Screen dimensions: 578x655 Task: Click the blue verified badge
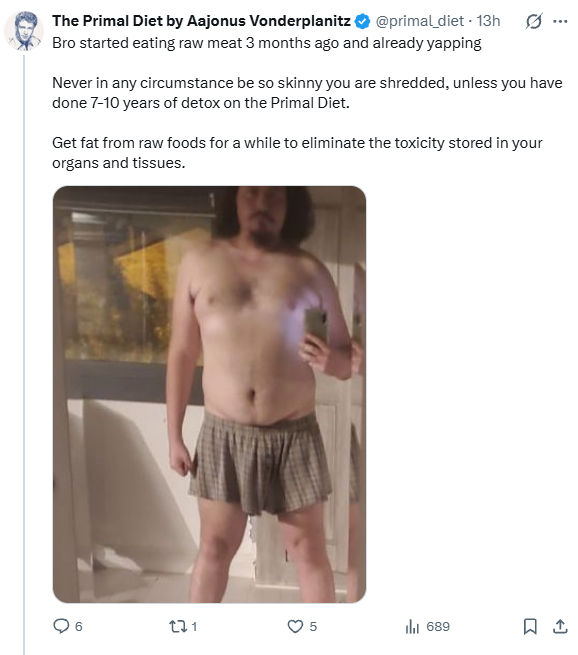362,21
